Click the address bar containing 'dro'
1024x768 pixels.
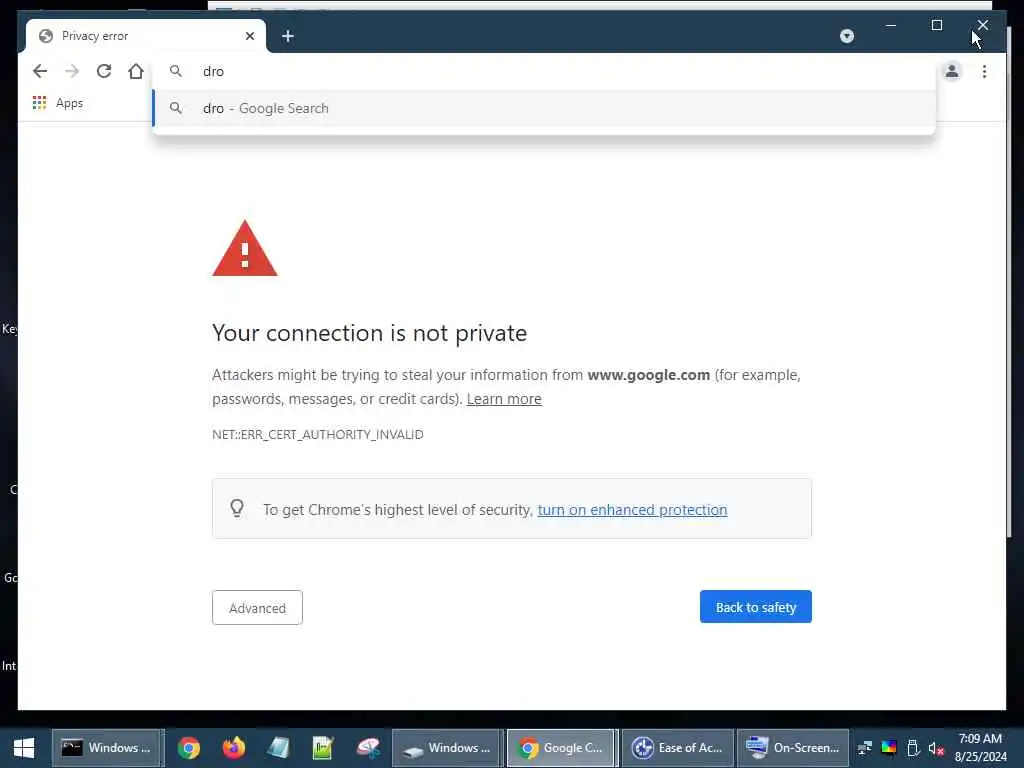point(543,71)
